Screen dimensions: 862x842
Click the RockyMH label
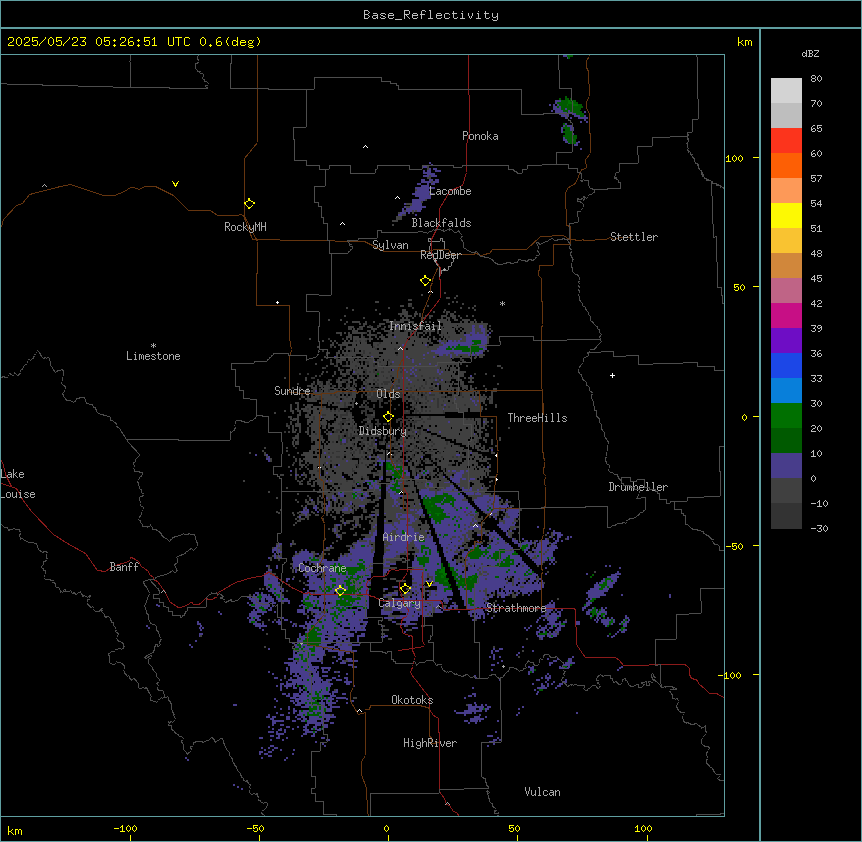click(245, 227)
